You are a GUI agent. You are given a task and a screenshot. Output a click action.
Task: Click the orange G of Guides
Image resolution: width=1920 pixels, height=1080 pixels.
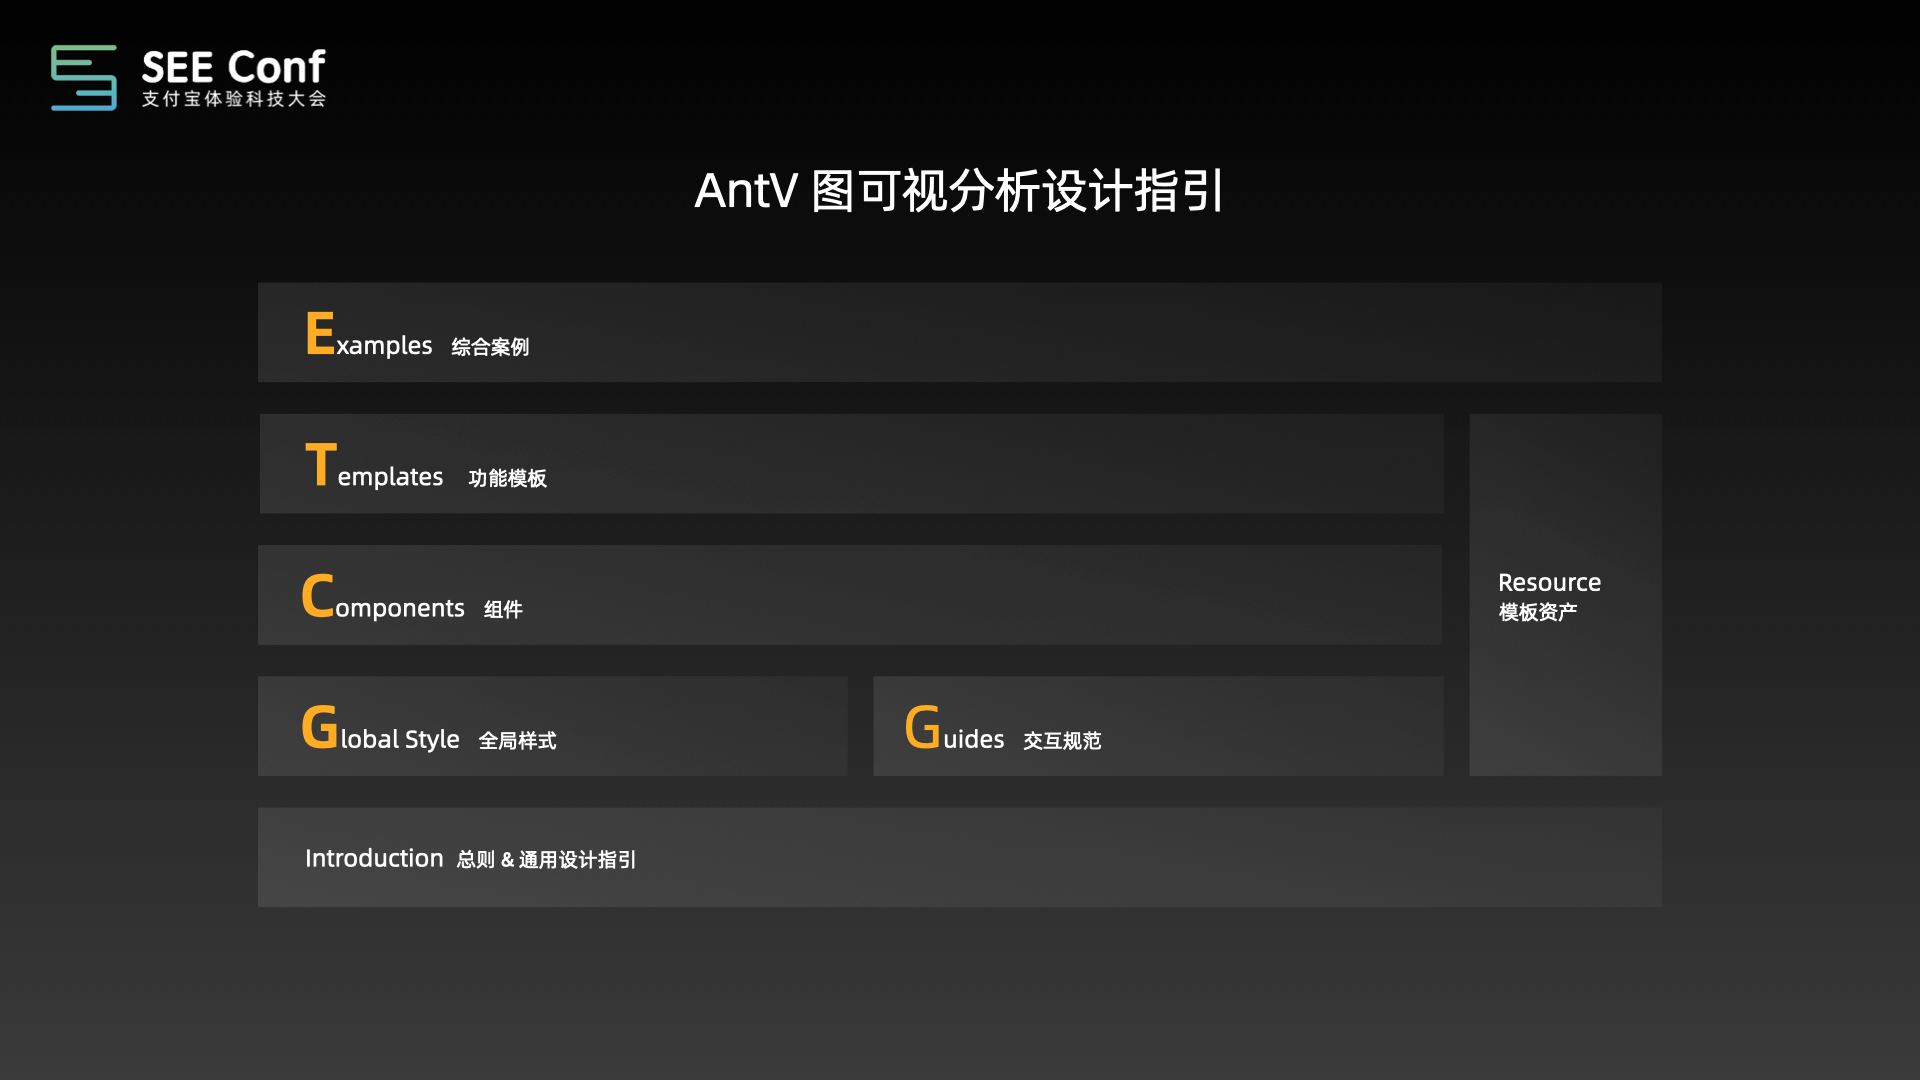coord(923,727)
